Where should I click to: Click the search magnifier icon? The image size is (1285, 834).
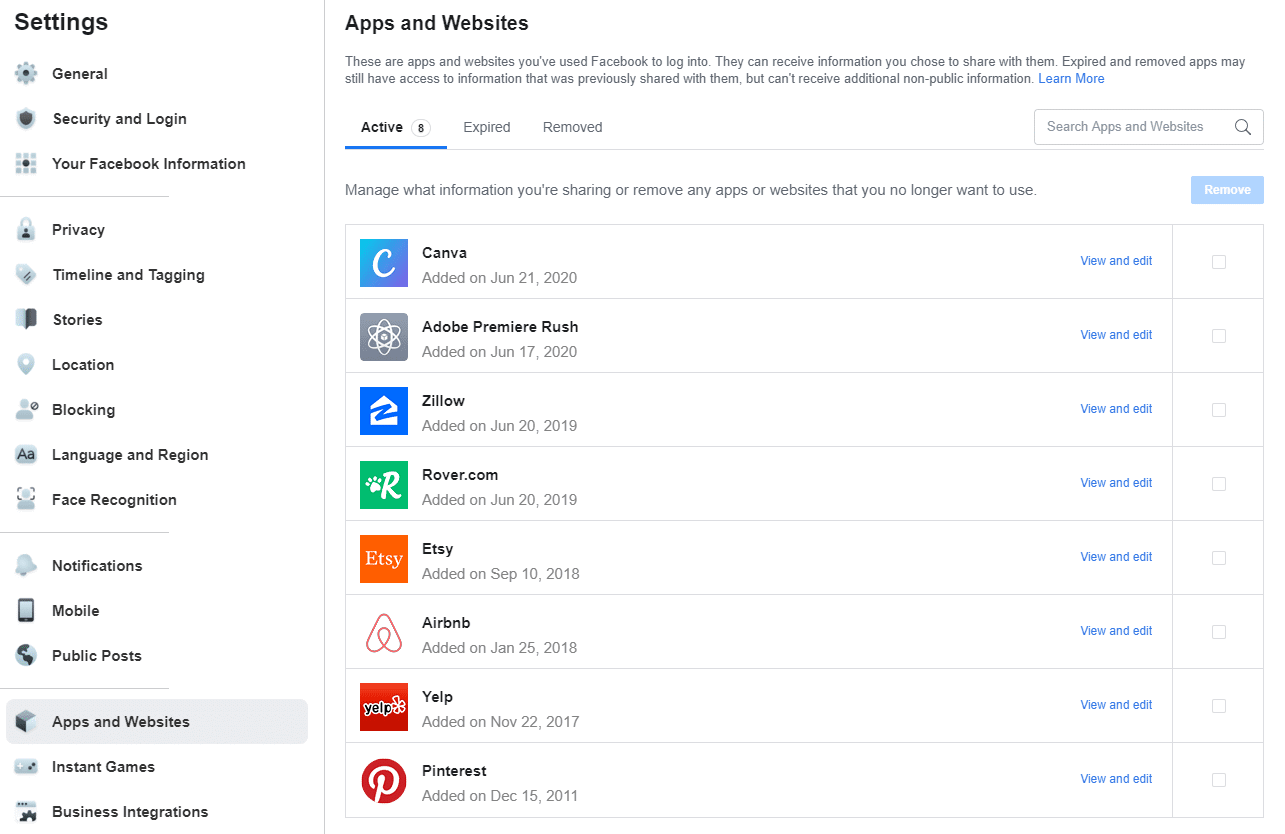point(1243,127)
